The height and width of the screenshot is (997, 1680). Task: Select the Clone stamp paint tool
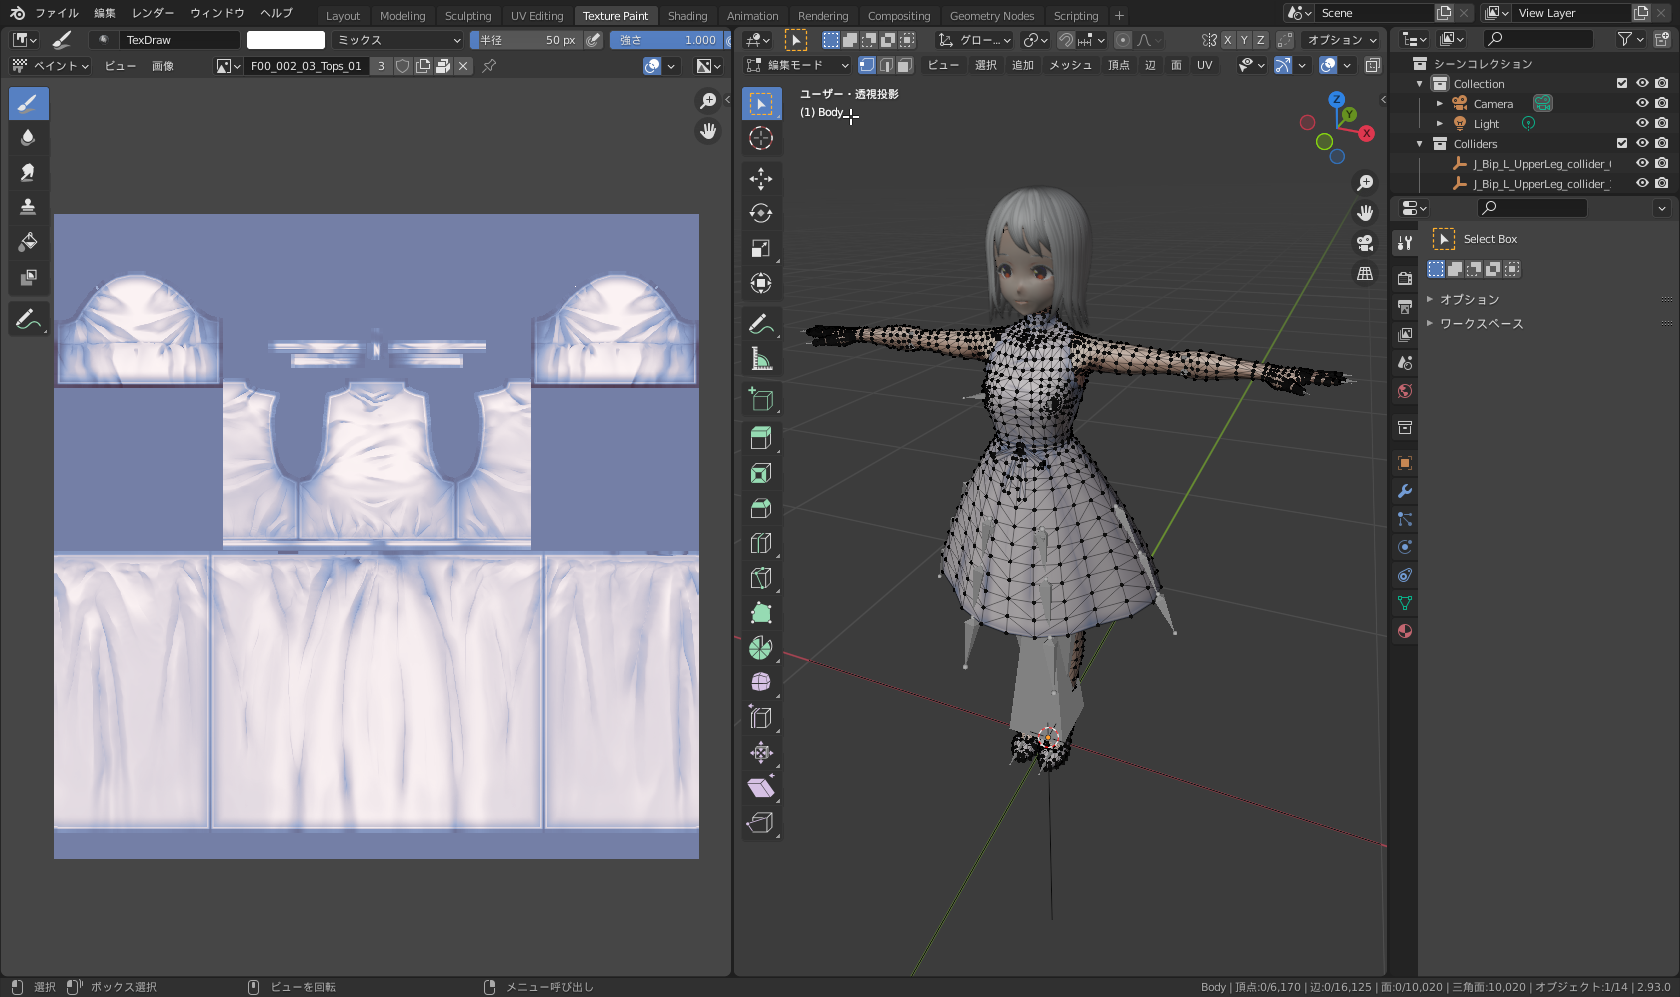28,207
